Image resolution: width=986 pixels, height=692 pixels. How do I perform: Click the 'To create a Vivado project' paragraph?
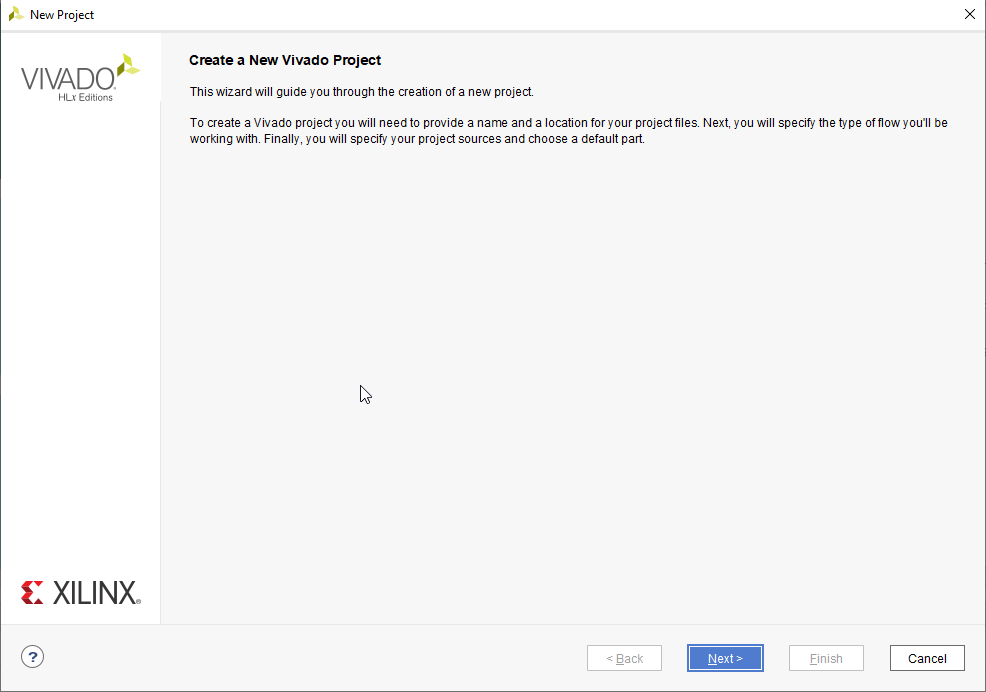tap(568, 130)
